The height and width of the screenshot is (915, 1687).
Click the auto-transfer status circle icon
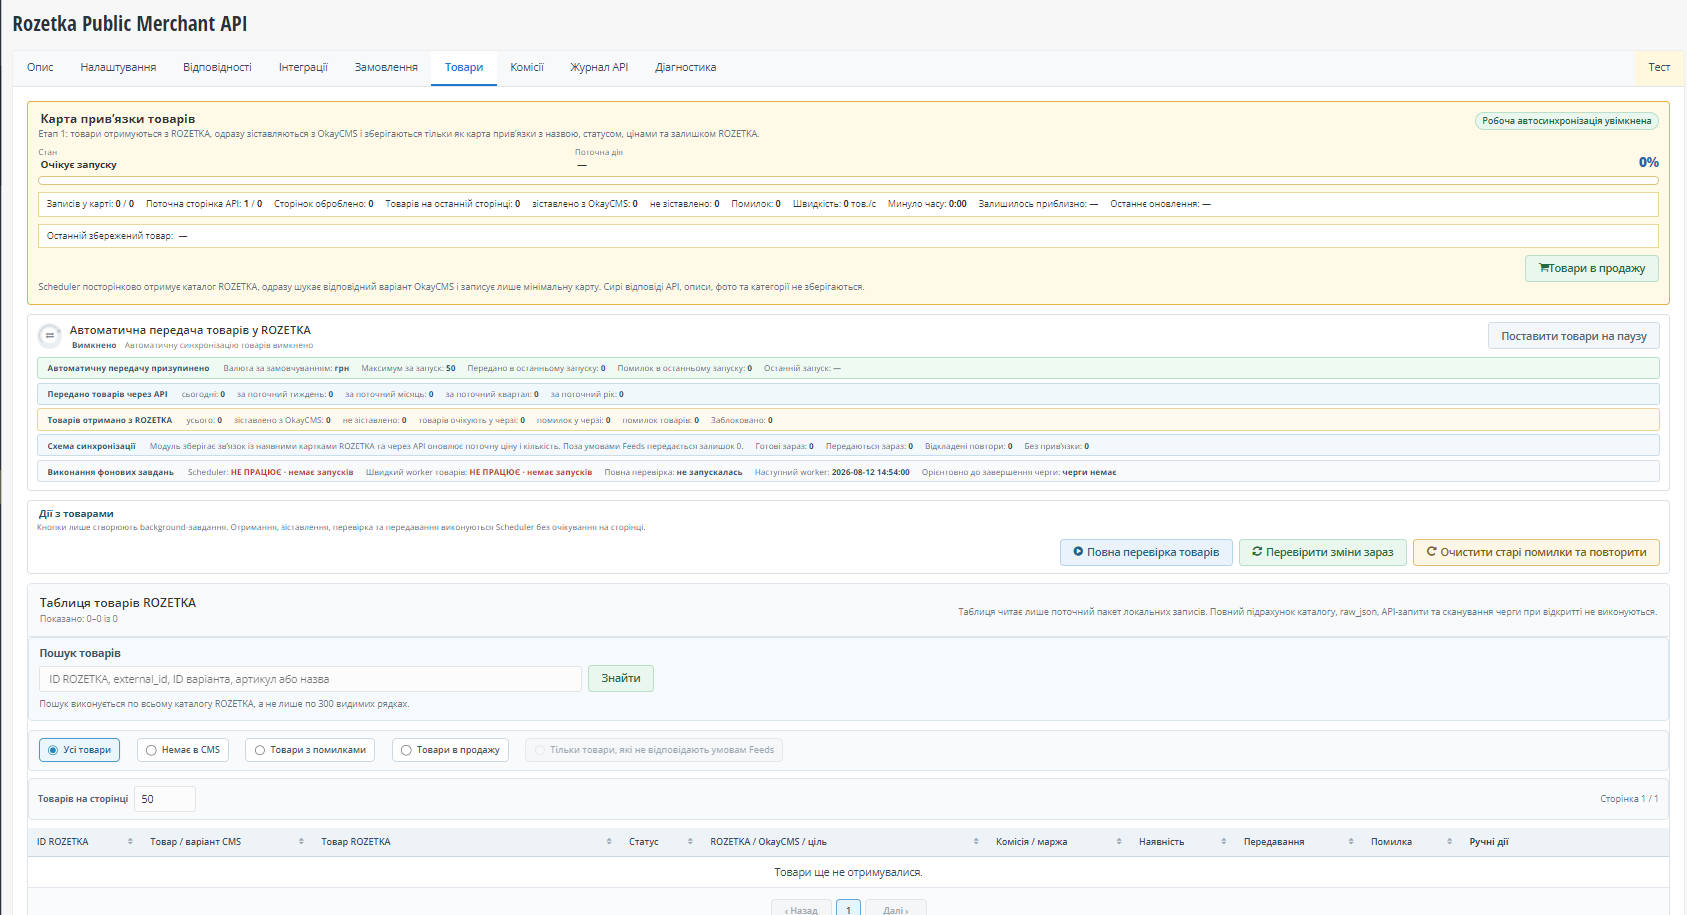pyautogui.click(x=49, y=336)
